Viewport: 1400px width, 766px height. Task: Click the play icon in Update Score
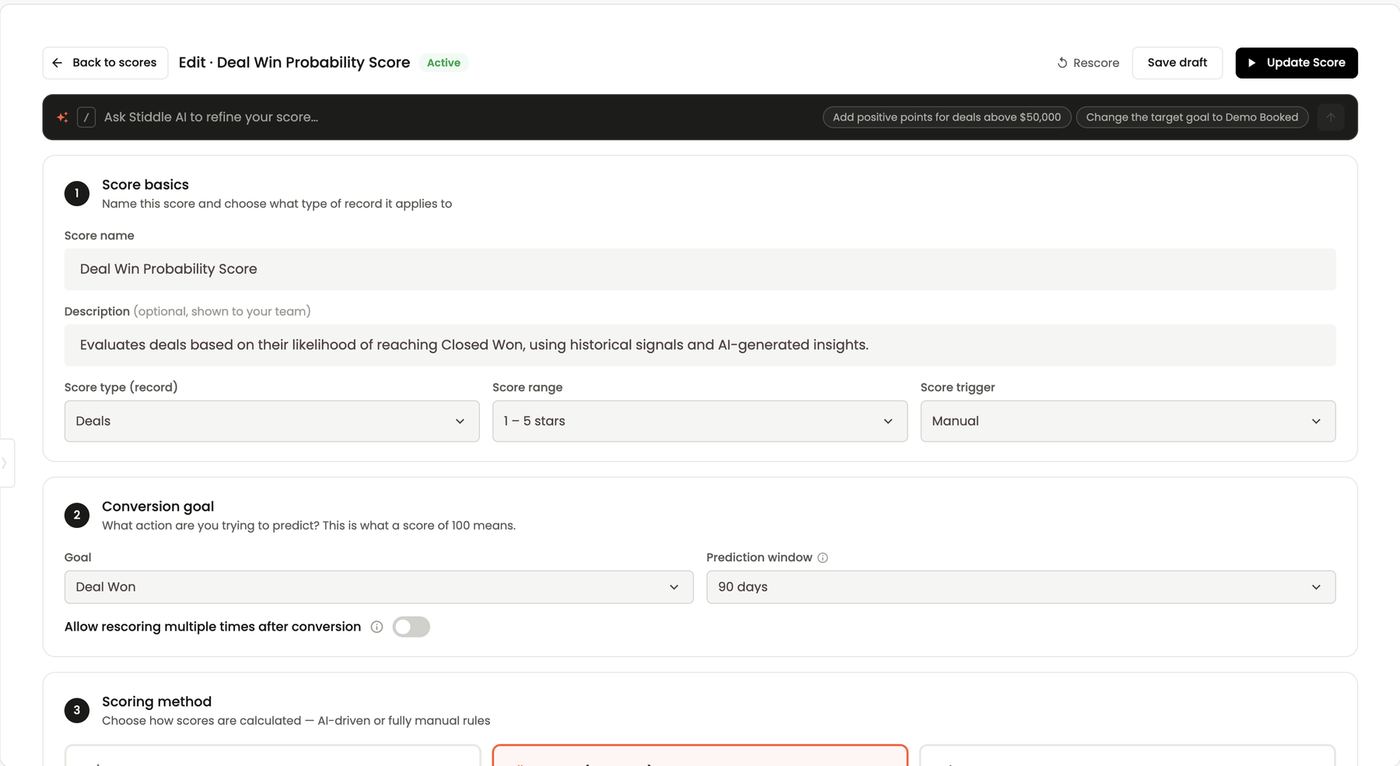point(1251,63)
